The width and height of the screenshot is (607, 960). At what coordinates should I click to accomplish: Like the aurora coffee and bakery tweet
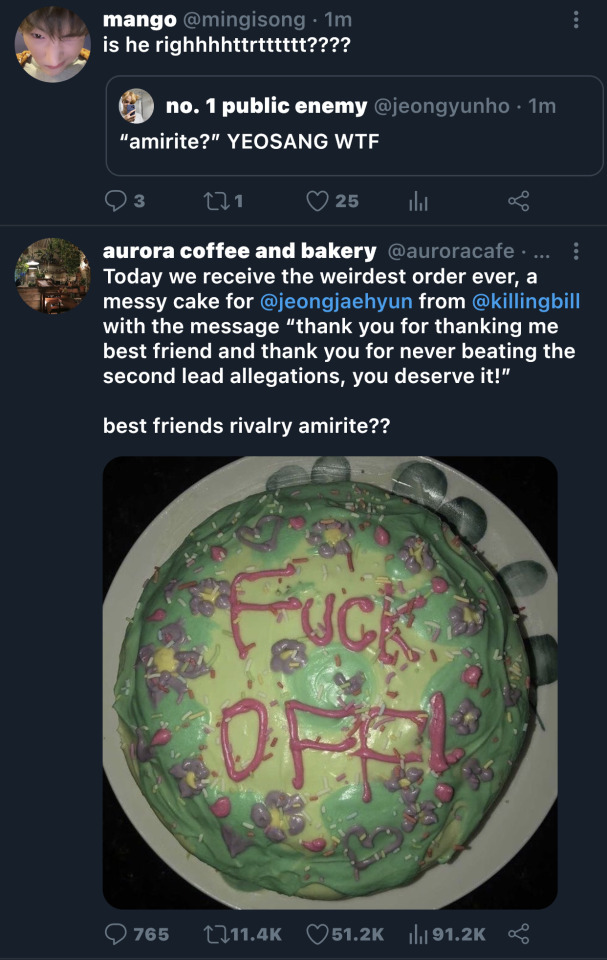[x=318, y=934]
